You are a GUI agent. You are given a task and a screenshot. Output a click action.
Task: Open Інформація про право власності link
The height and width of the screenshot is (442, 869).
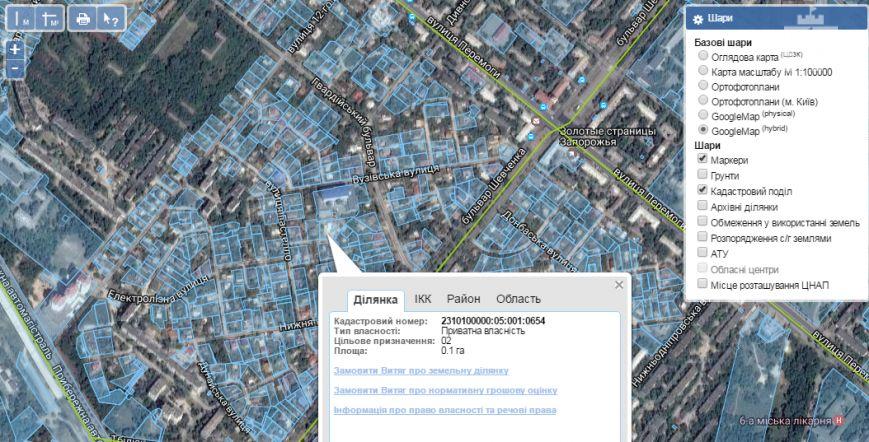tap(444, 410)
